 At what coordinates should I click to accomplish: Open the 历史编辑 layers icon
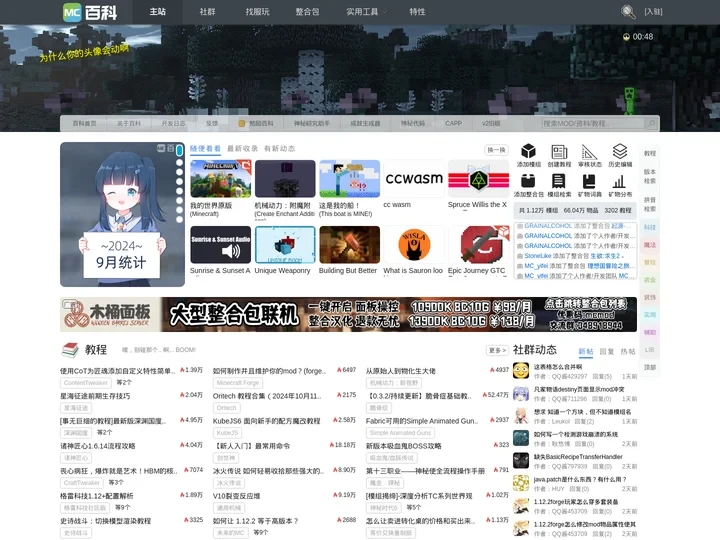[620, 152]
